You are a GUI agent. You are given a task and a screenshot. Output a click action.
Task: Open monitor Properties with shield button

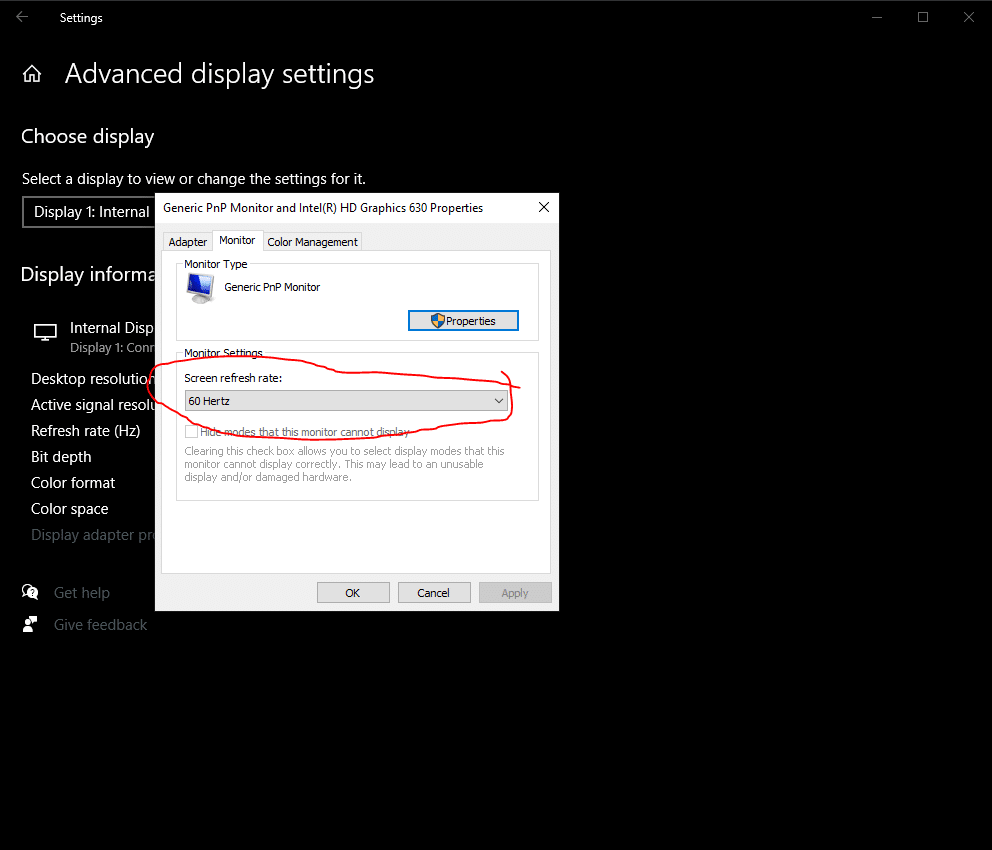click(463, 321)
